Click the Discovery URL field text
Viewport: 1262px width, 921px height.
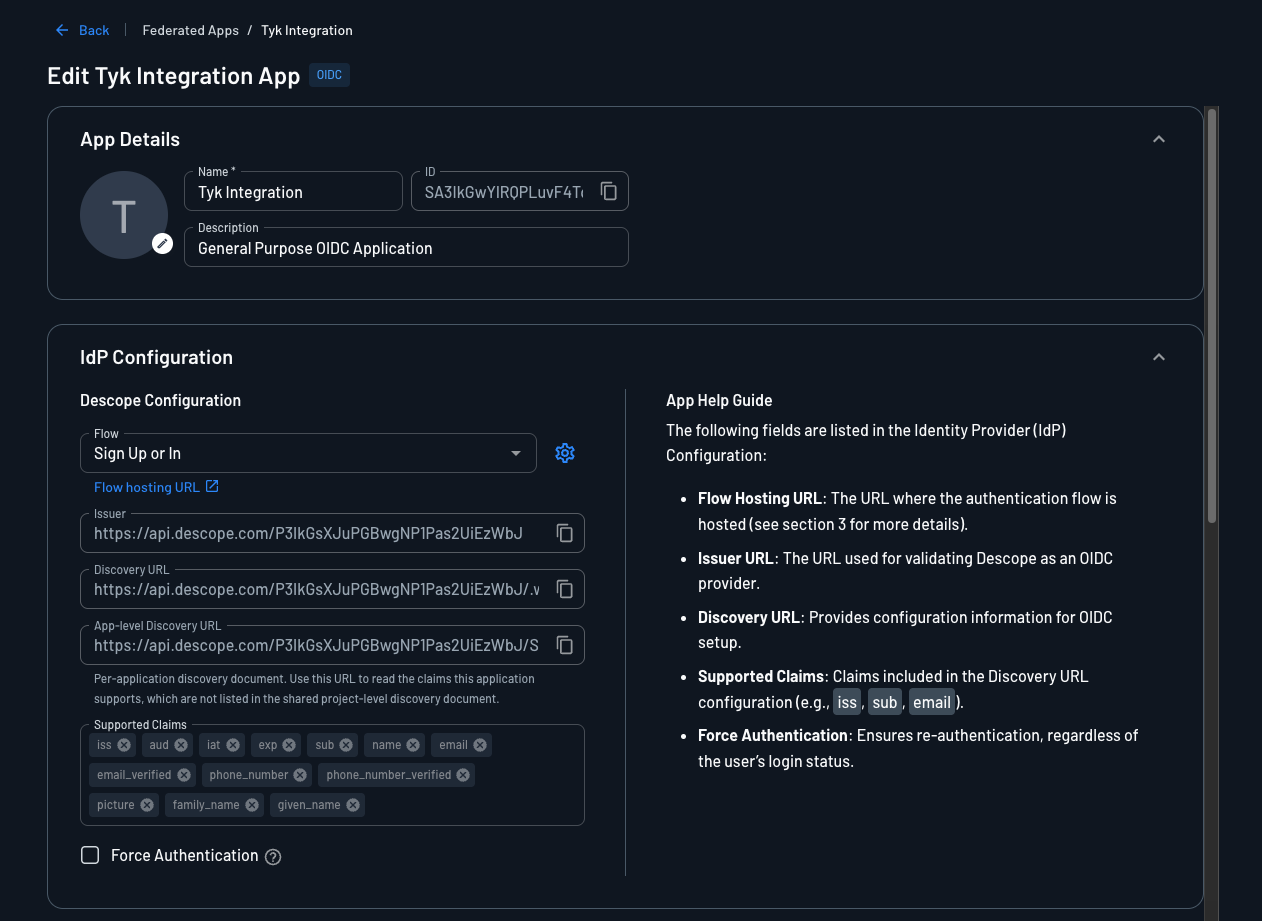click(x=317, y=590)
